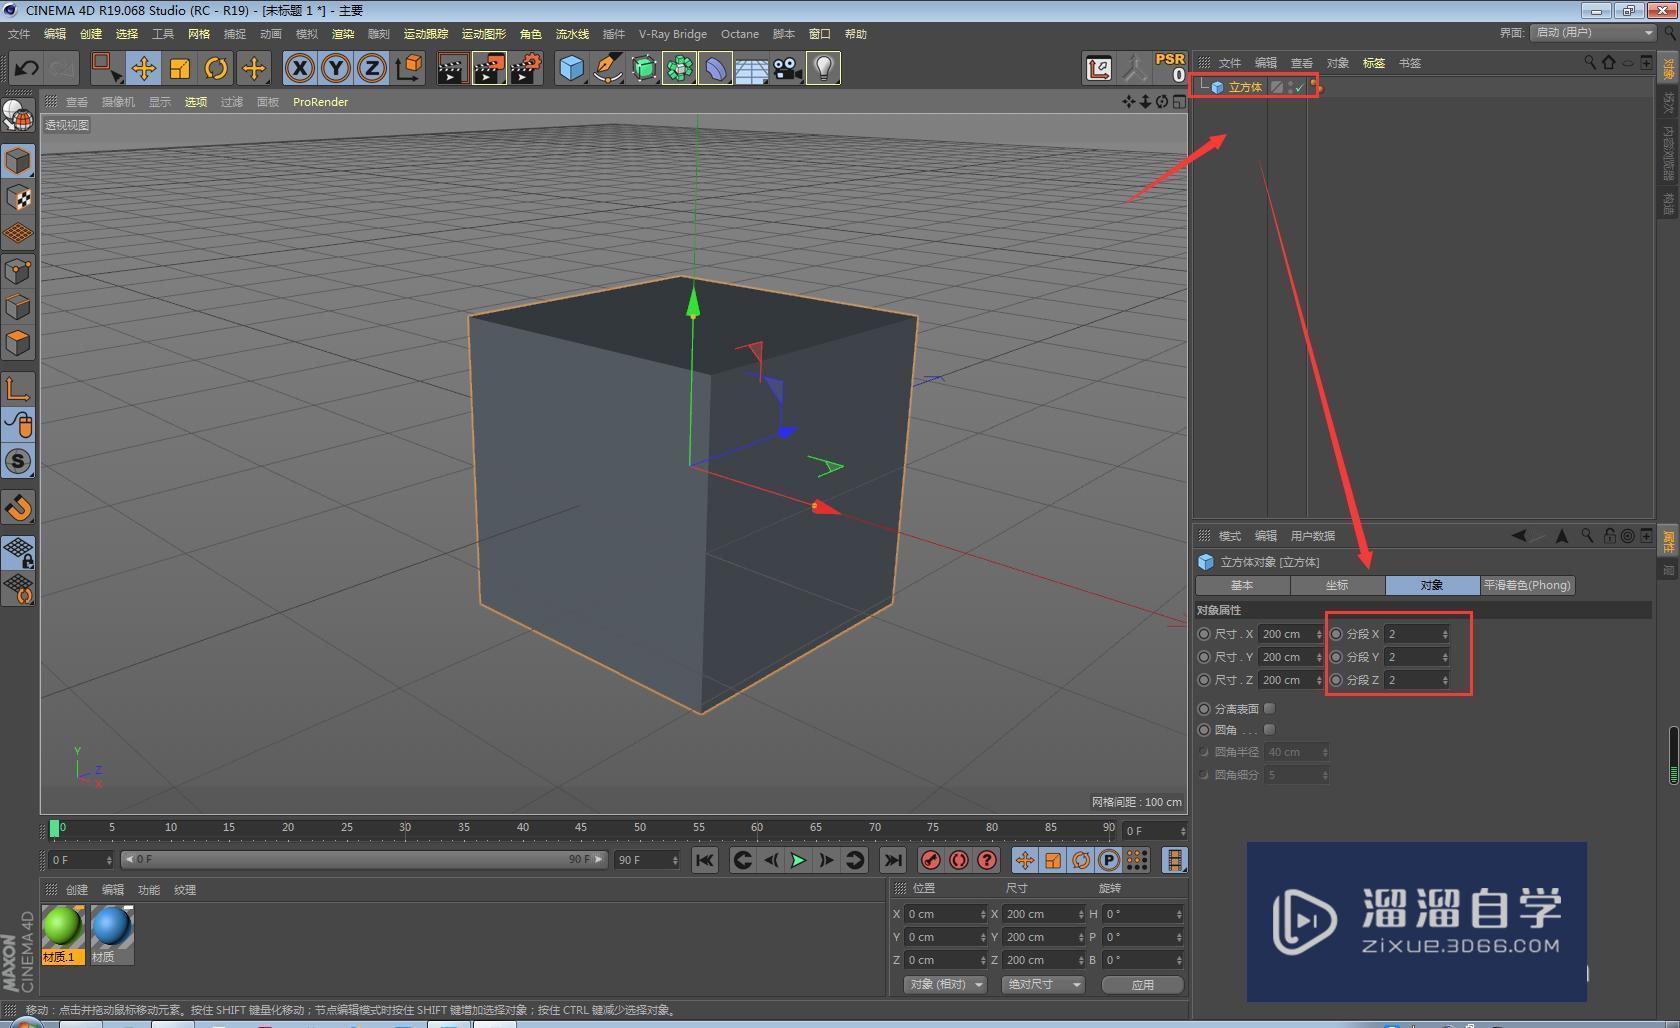Enable the 分离表面 checkbox

point(1269,708)
